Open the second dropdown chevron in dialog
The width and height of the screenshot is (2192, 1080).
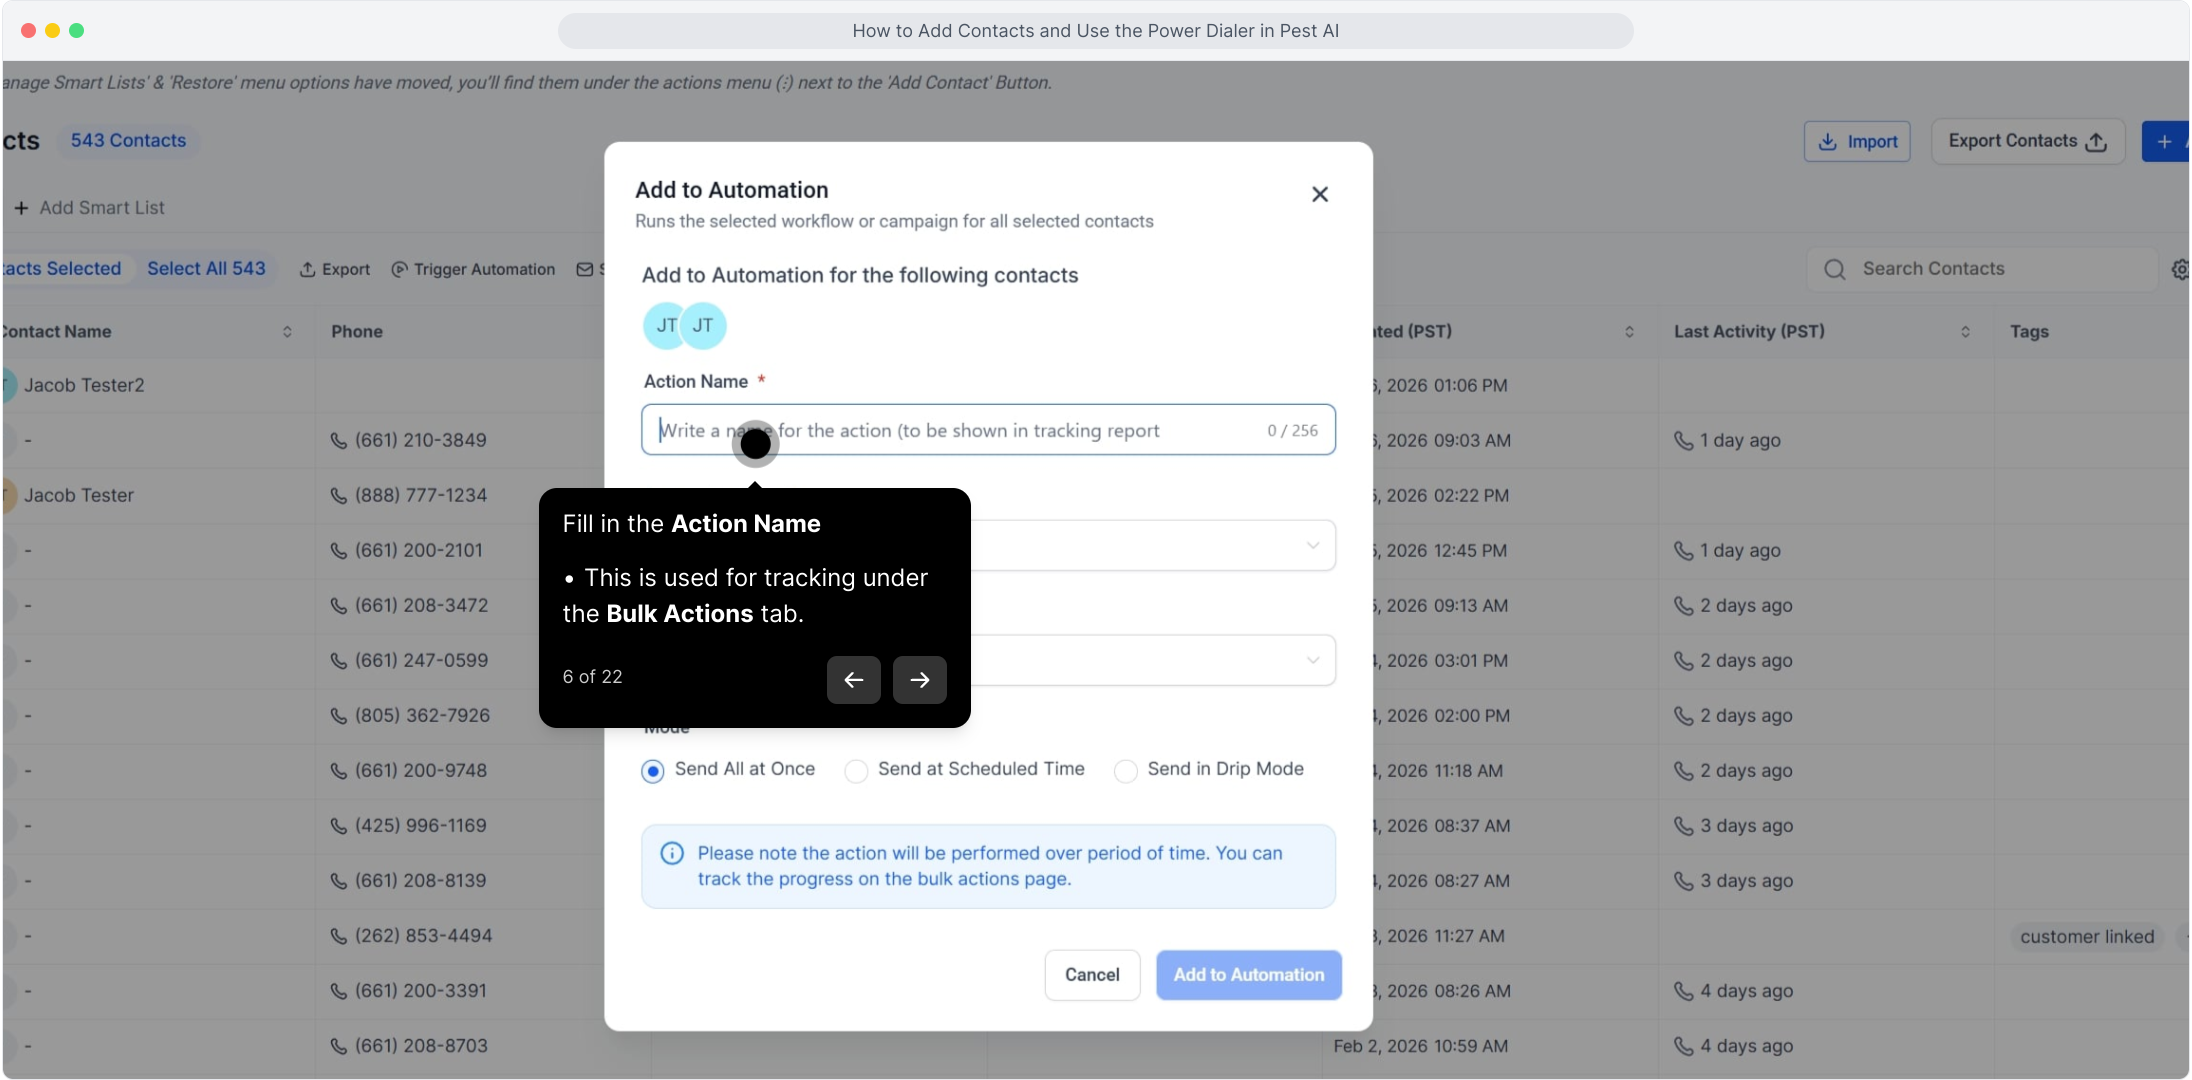coord(1312,660)
